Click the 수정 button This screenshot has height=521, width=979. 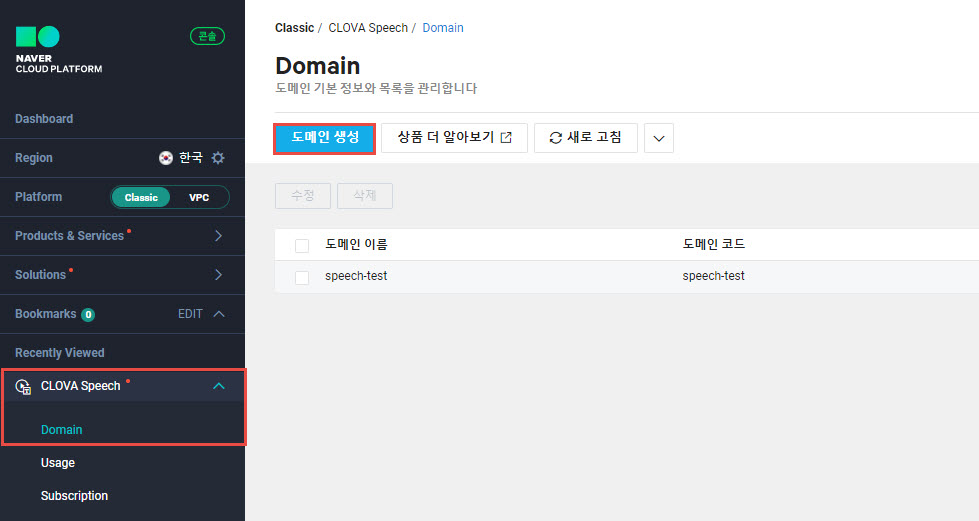(303, 196)
